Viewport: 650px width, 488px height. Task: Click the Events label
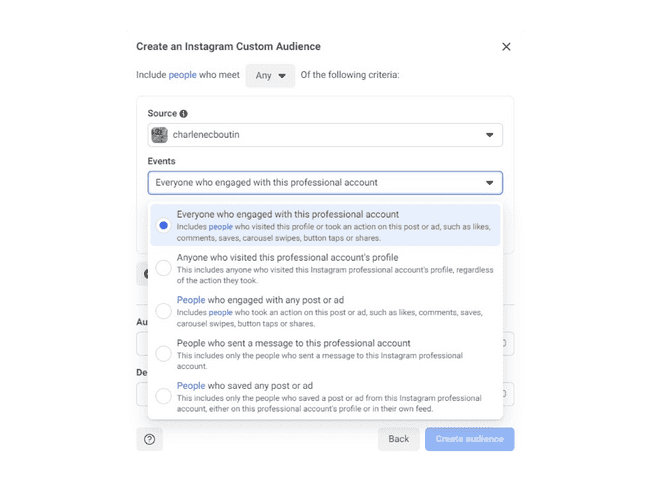161,161
